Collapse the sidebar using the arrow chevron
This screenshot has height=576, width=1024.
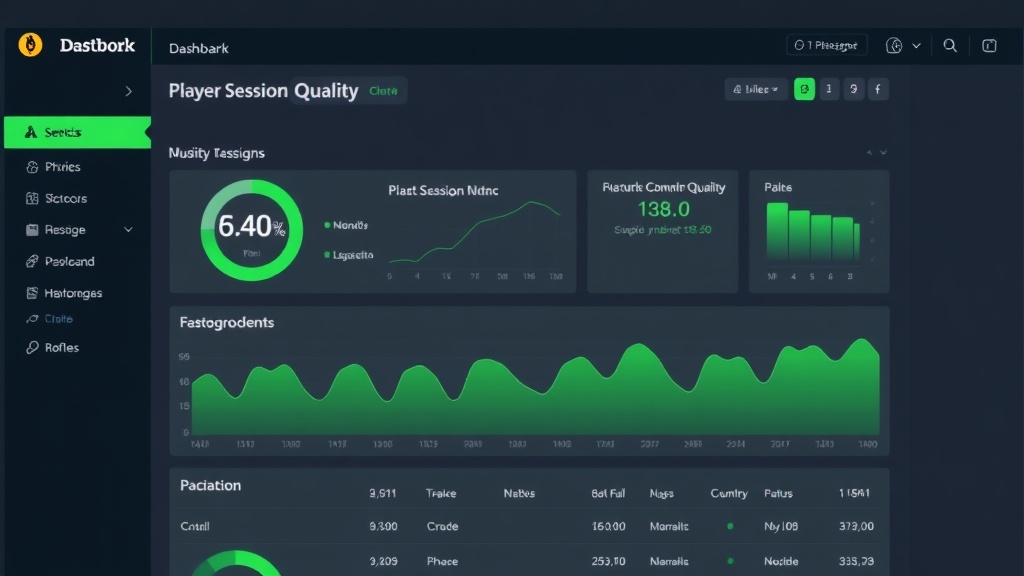129,91
